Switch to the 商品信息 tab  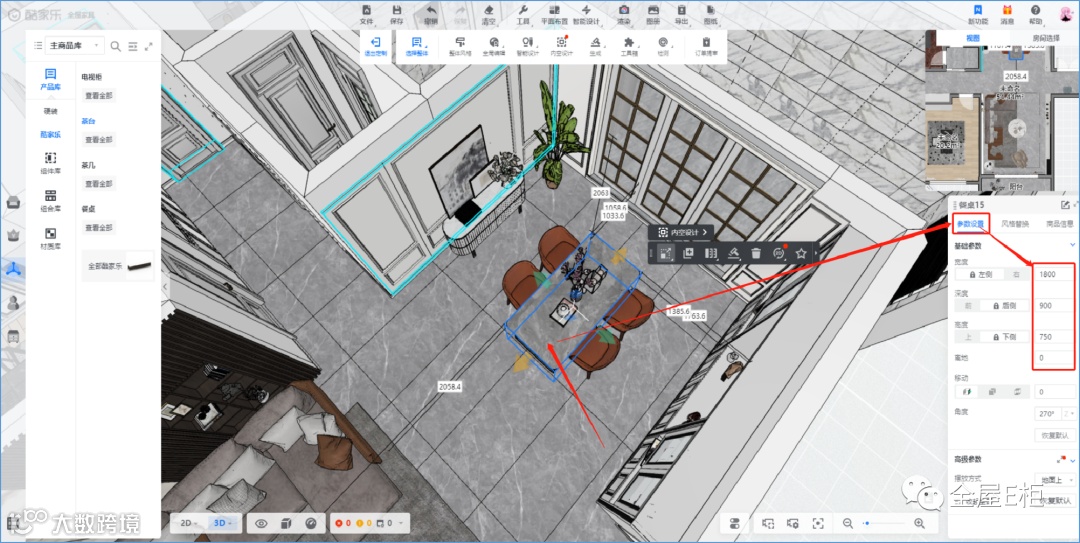click(1059, 224)
